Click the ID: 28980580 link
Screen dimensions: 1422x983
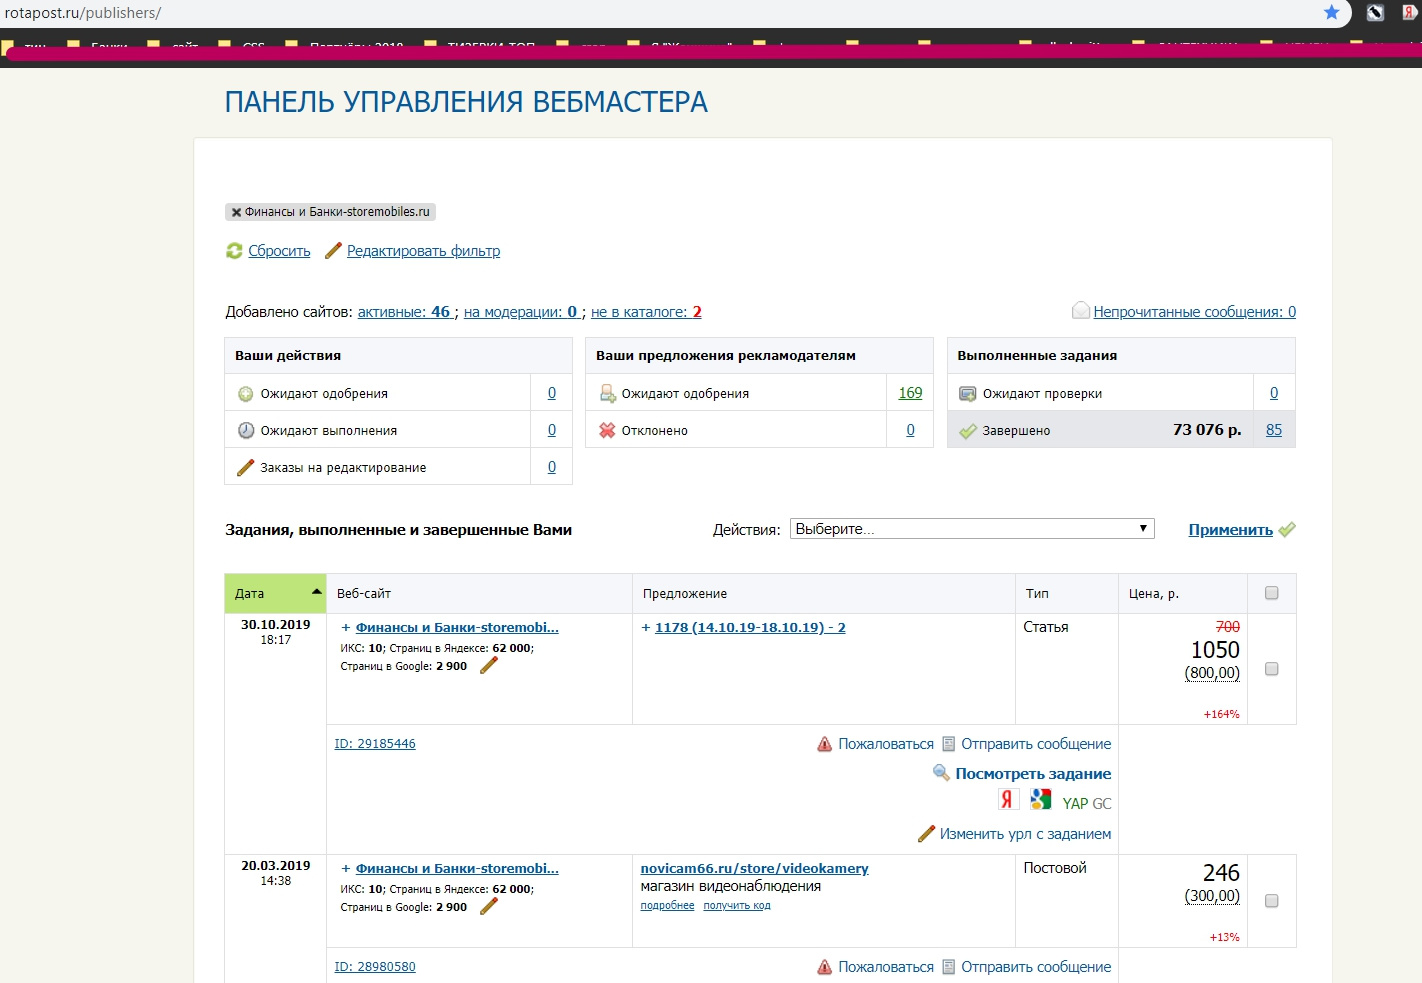coord(375,967)
